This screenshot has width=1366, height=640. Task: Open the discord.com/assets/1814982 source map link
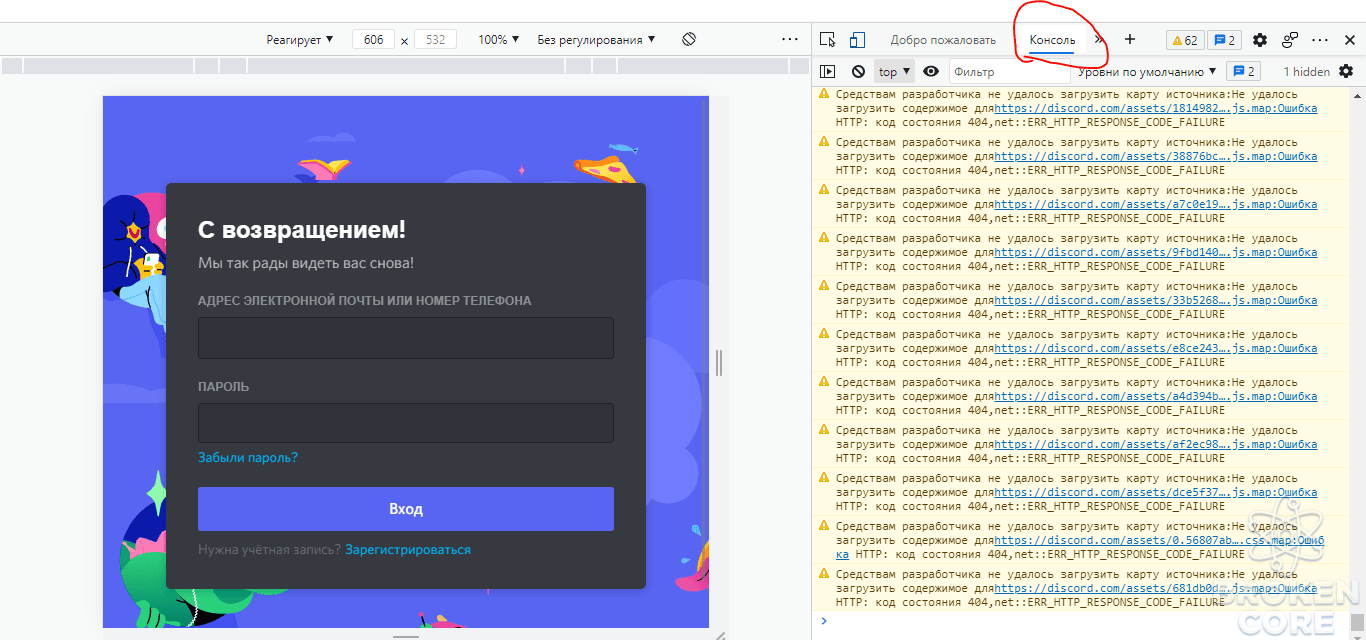pyautogui.click(x=1155, y=108)
